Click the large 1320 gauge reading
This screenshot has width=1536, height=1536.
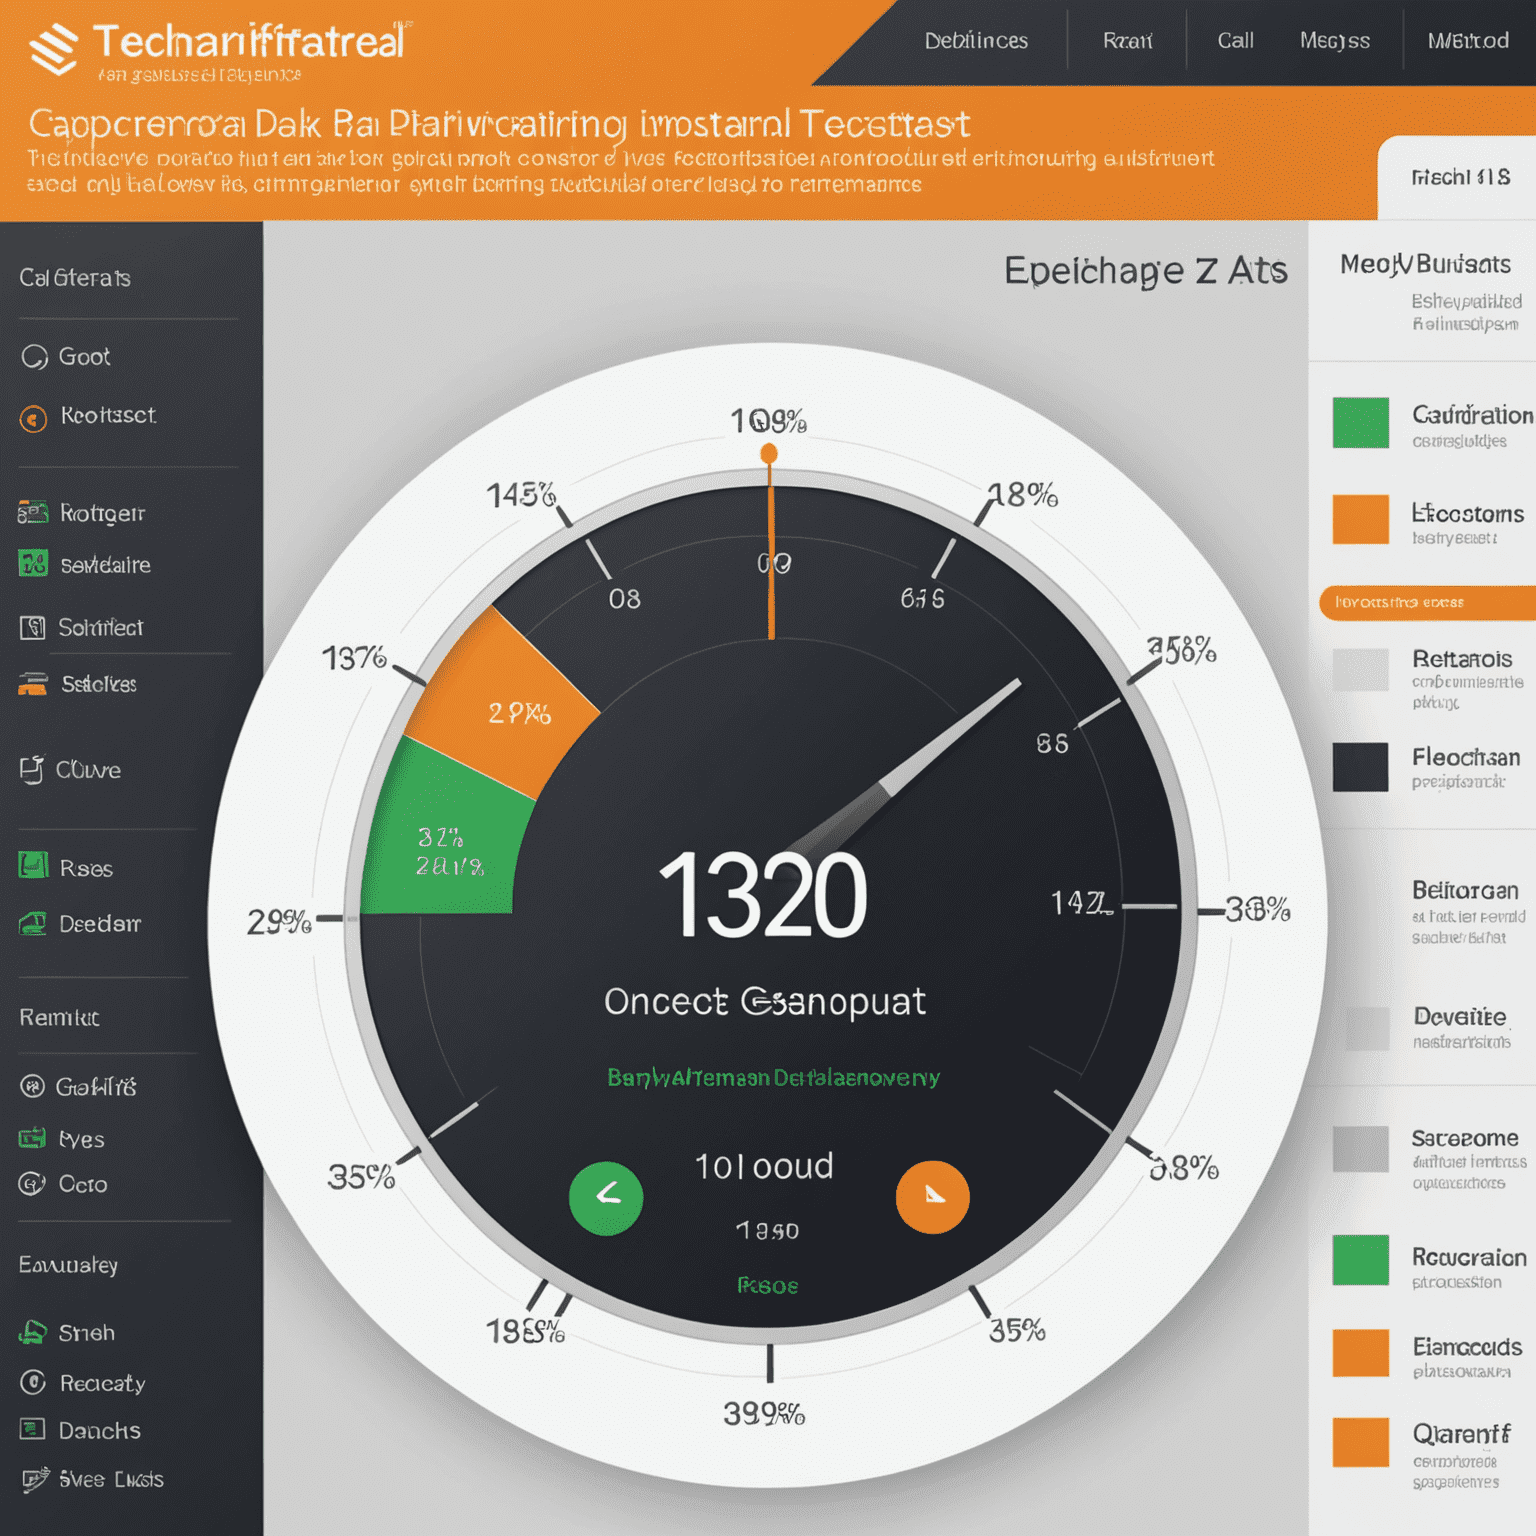(x=763, y=895)
